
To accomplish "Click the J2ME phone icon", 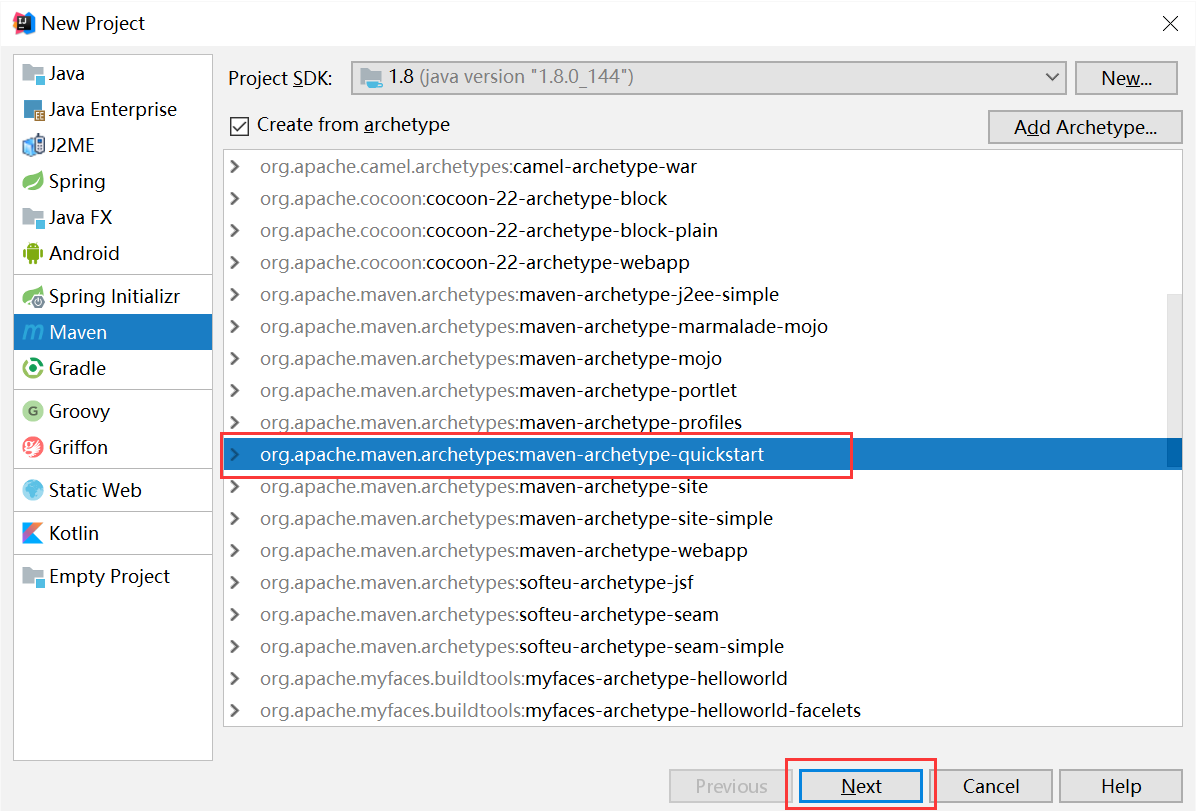I will tap(34, 146).
